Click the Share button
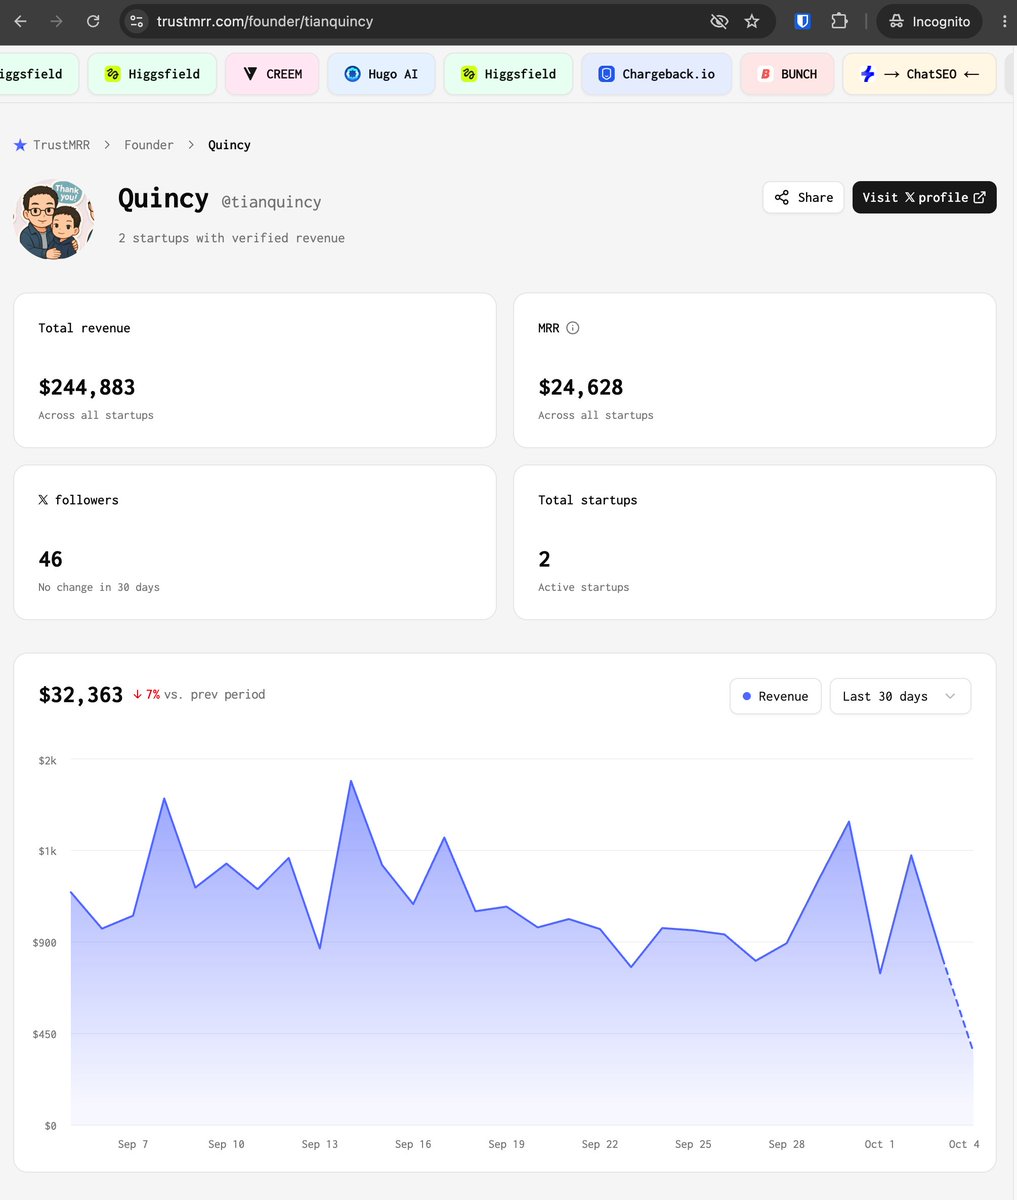This screenshot has height=1200, width=1017. point(803,197)
